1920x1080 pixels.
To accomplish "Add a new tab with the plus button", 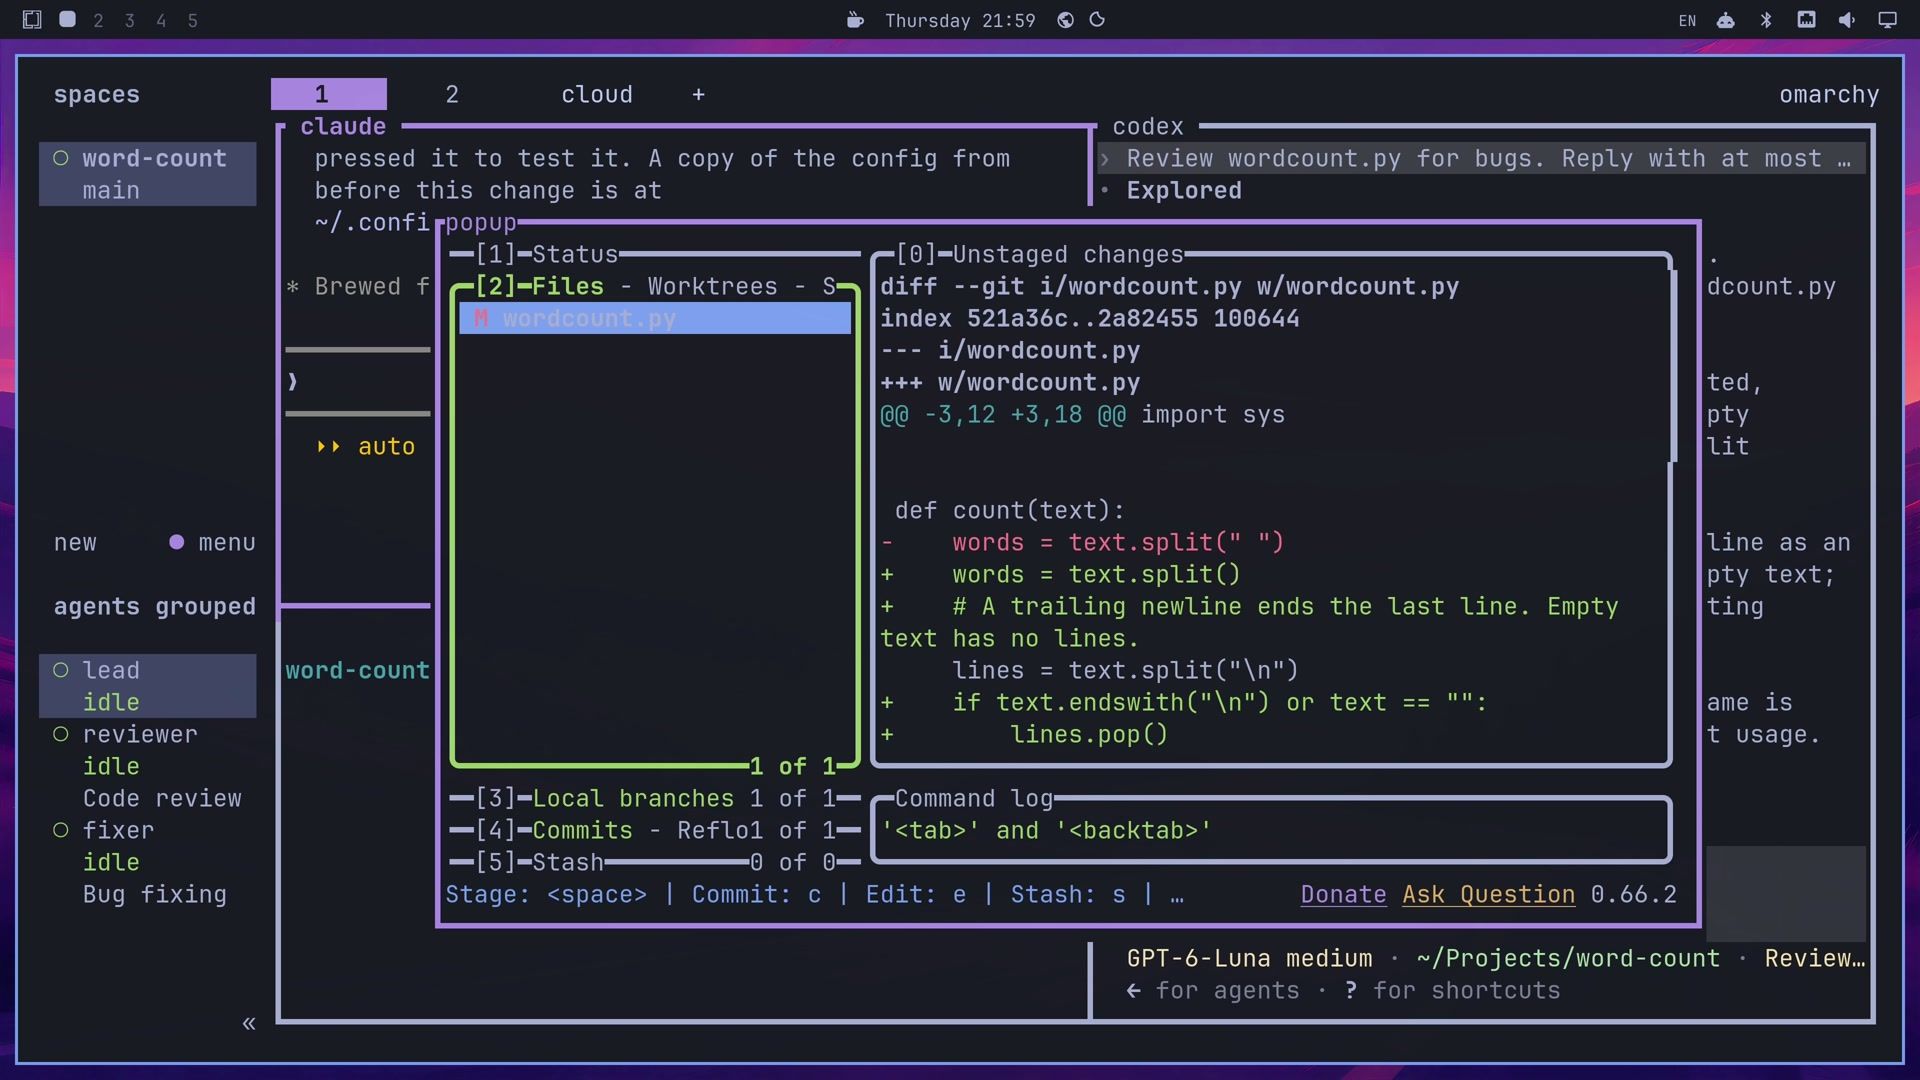I will point(698,94).
